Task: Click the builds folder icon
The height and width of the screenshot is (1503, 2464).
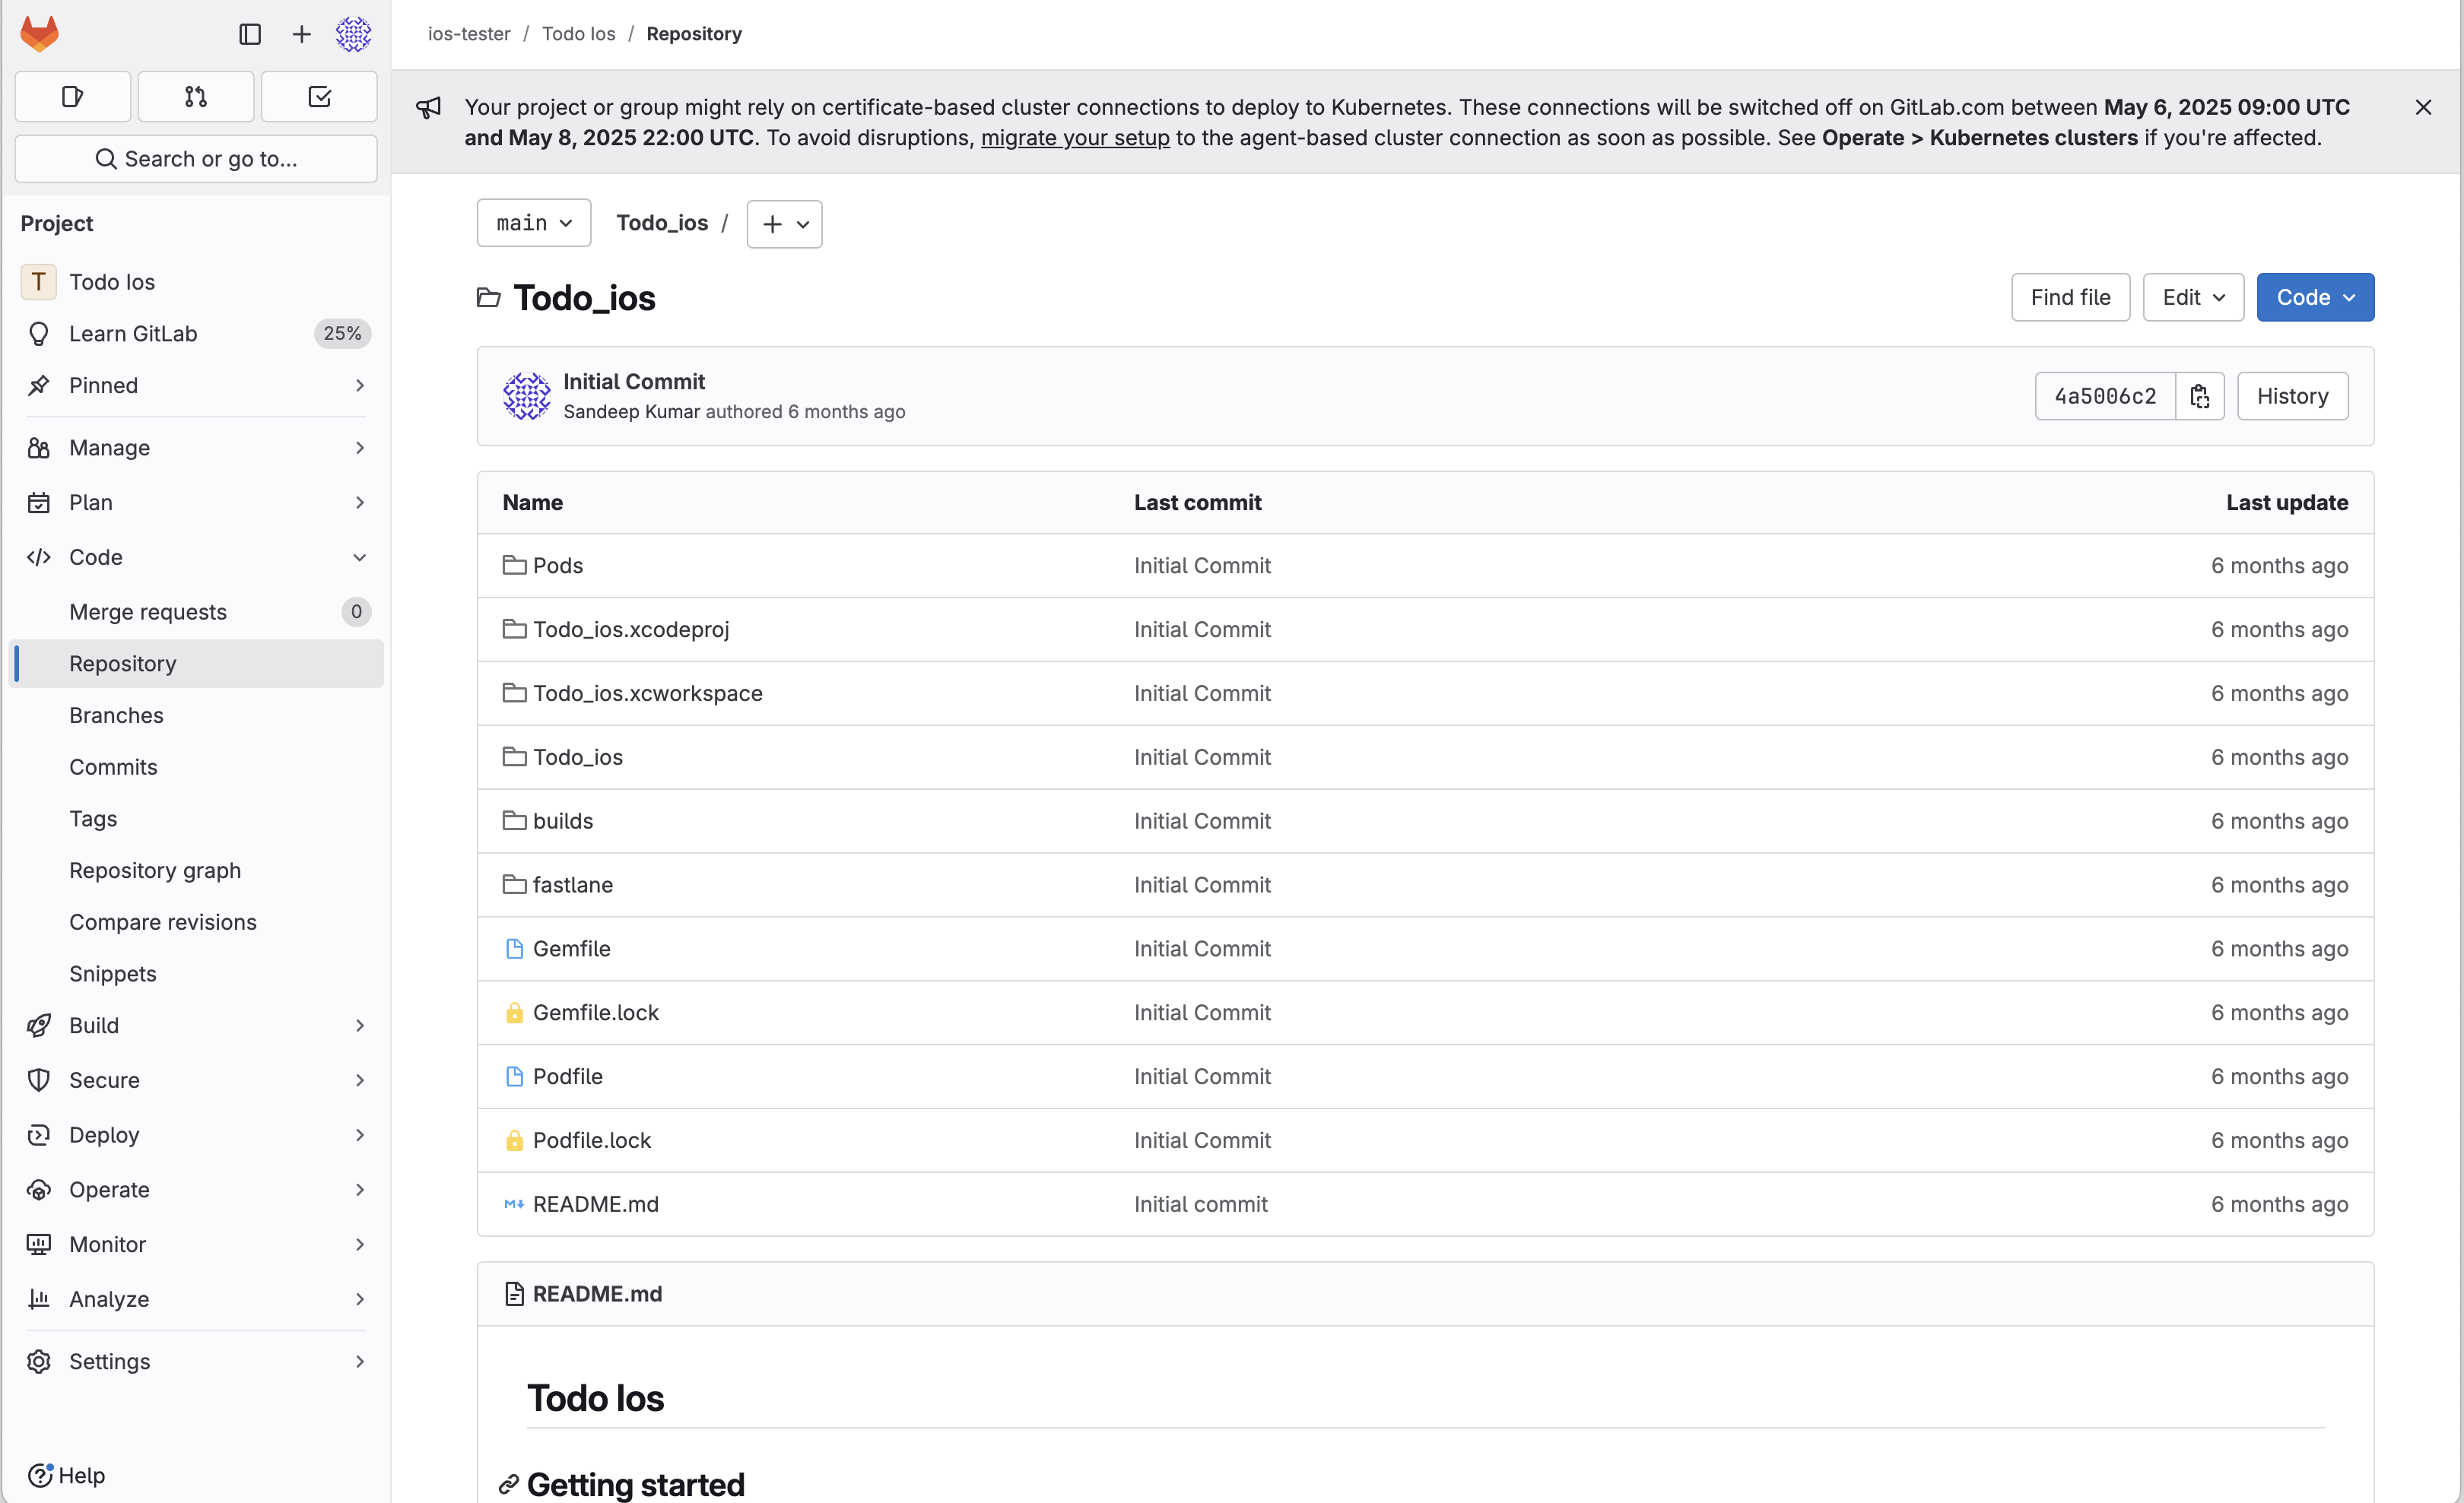Action: tap(514, 820)
